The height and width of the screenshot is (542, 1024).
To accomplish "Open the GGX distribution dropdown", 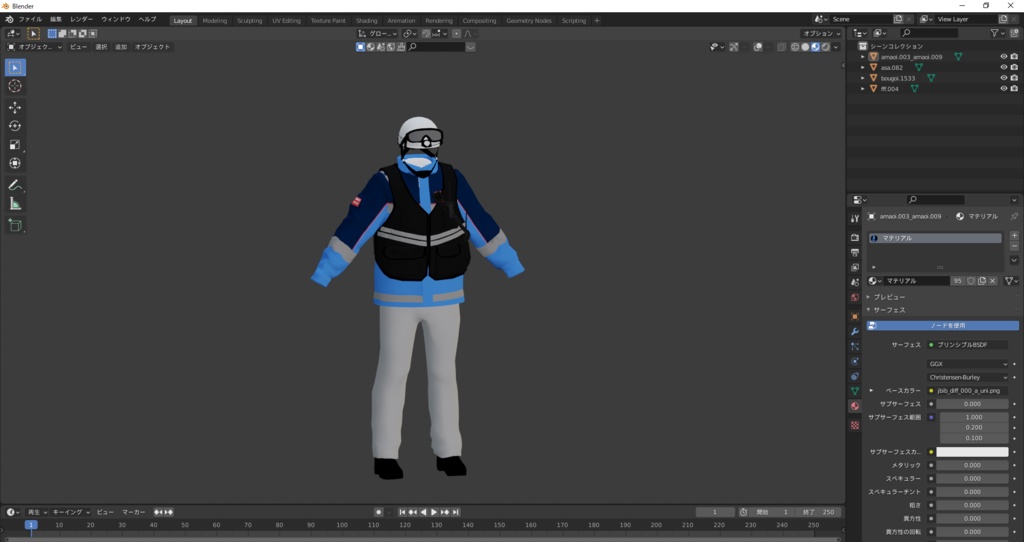I will point(968,364).
